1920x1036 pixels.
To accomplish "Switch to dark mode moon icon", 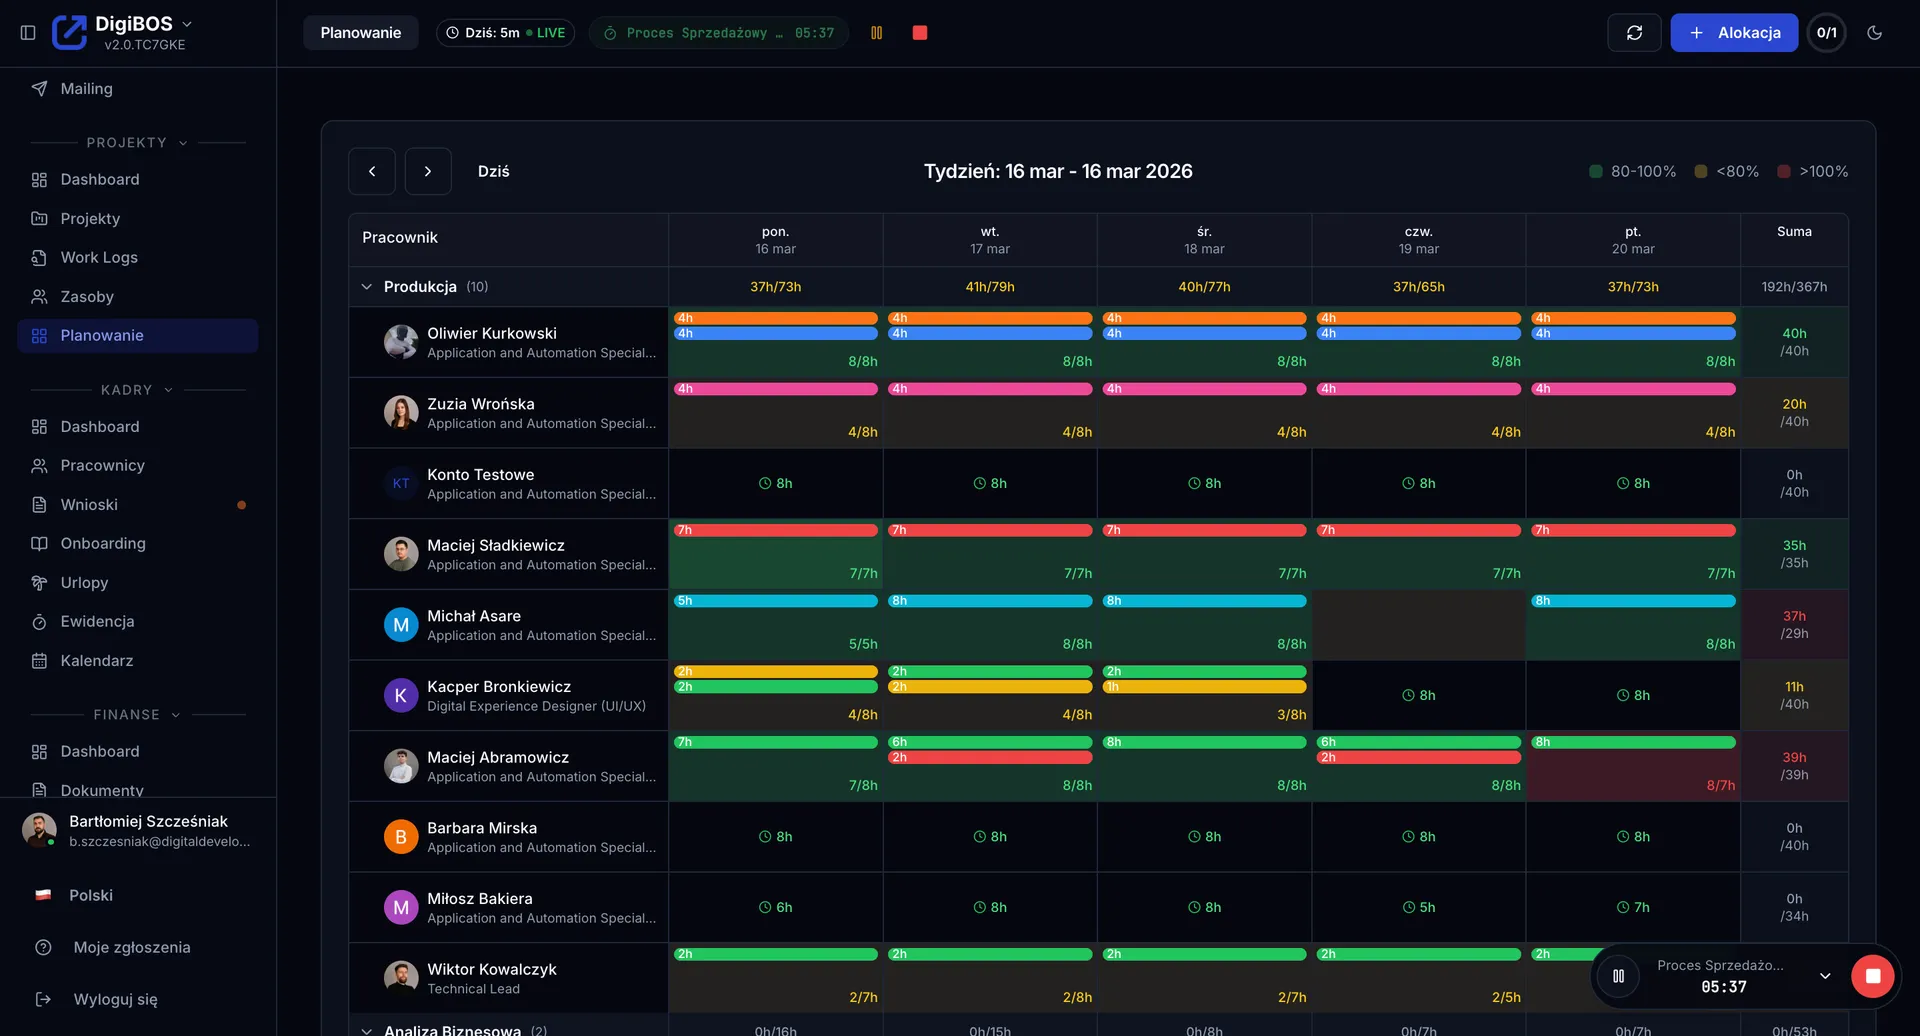I will (1875, 33).
